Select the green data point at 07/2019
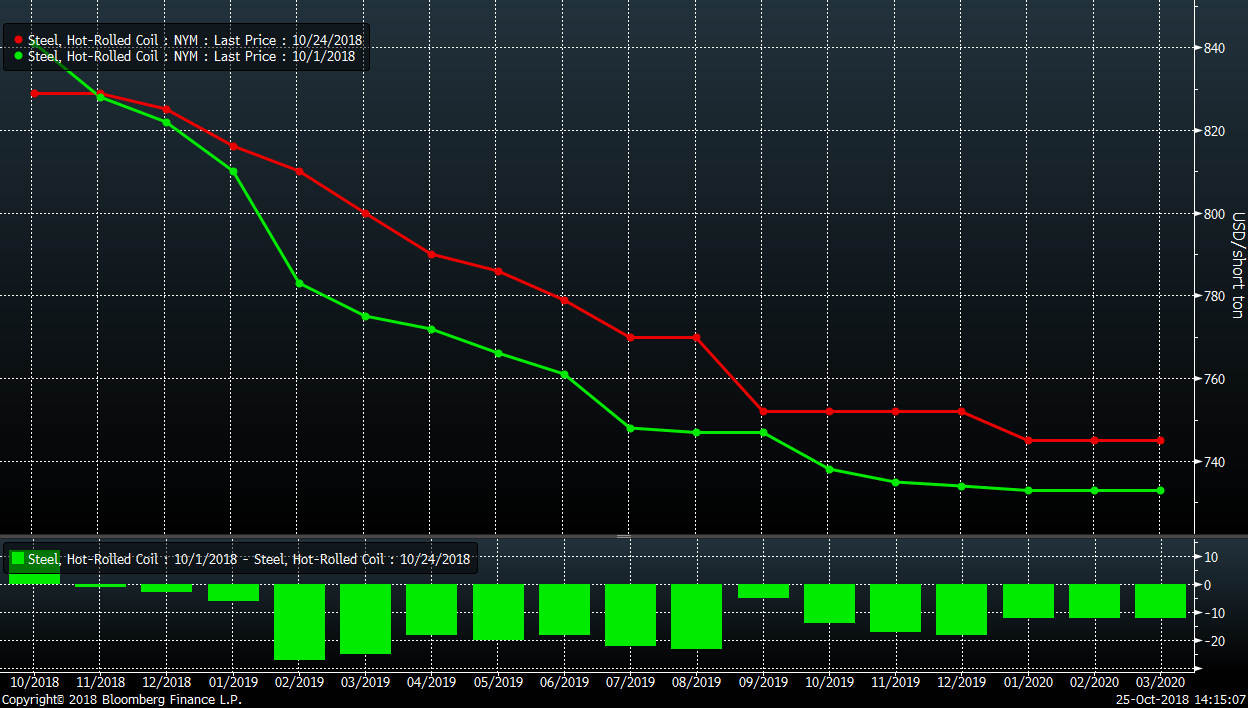 click(631, 428)
